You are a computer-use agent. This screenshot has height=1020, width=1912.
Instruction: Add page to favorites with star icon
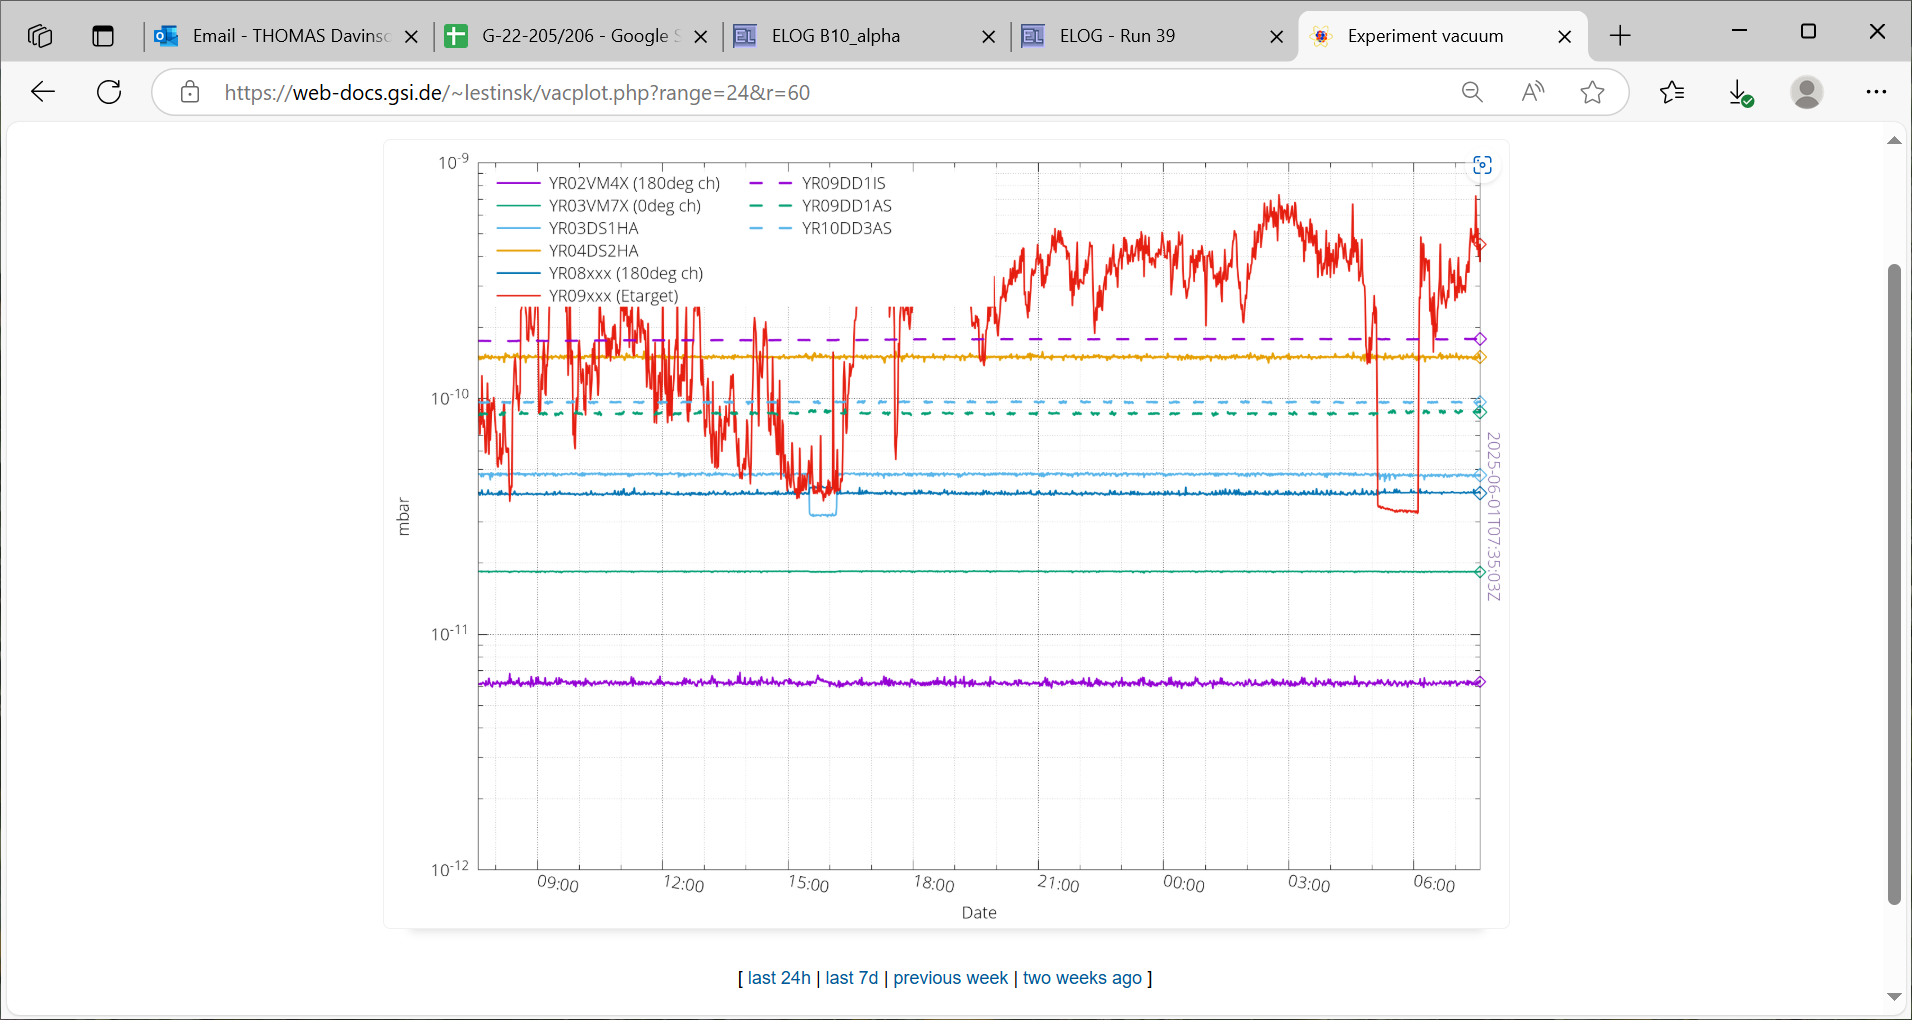(1592, 93)
